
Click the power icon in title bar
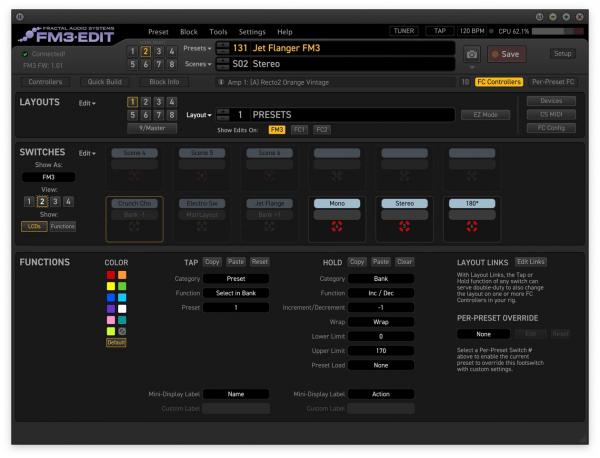coord(20,17)
